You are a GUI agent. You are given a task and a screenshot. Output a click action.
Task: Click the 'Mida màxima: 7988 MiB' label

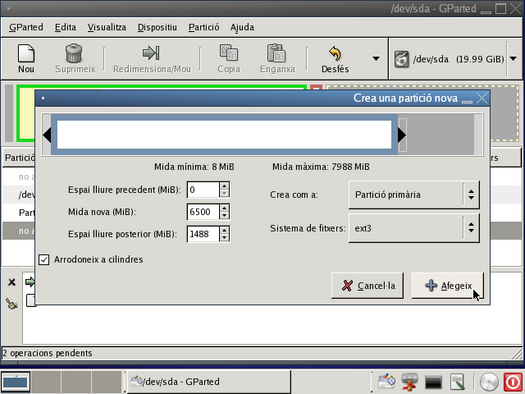point(321,167)
